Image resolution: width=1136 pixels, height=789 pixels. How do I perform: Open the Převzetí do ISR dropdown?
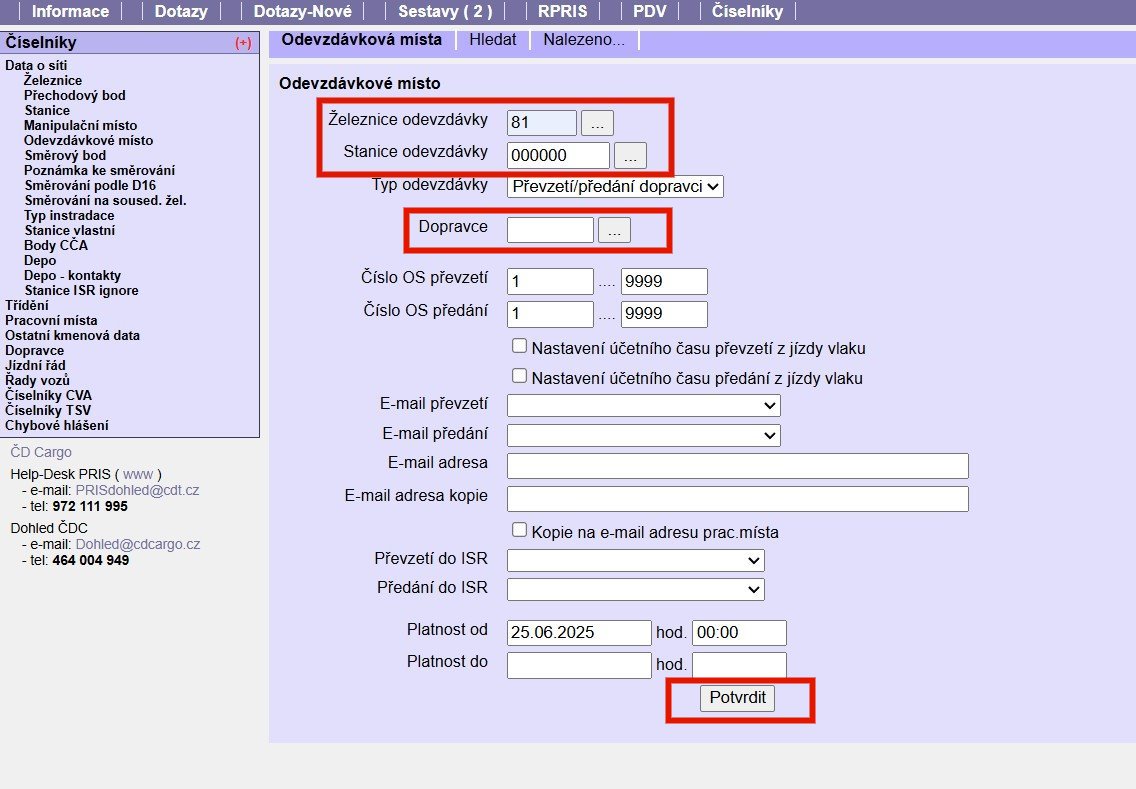[635, 561]
